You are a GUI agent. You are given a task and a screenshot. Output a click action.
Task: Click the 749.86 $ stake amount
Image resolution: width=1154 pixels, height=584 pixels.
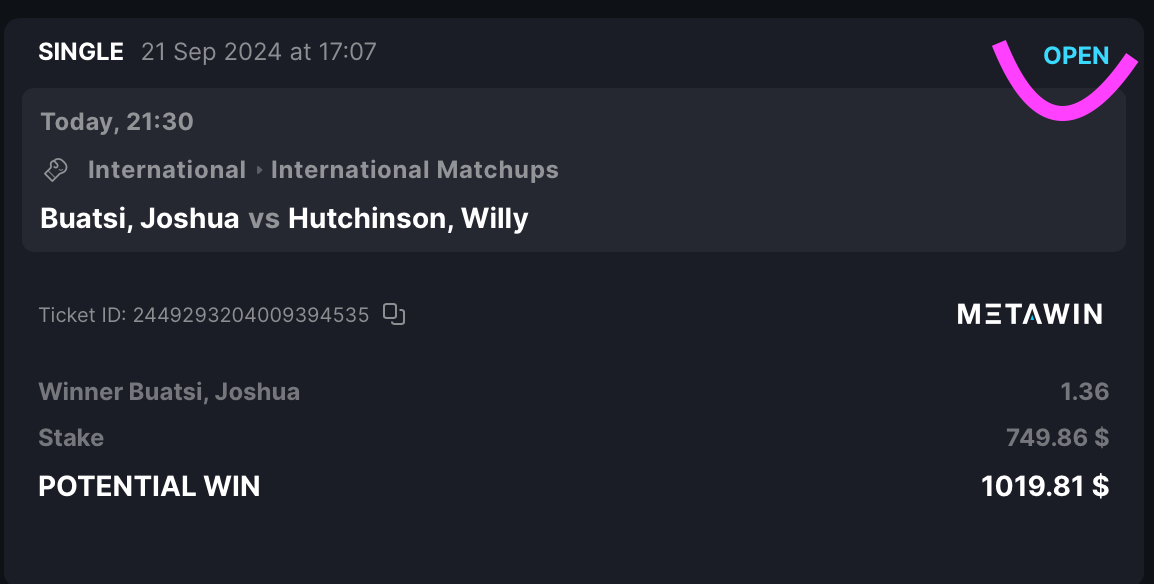point(1057,438)
